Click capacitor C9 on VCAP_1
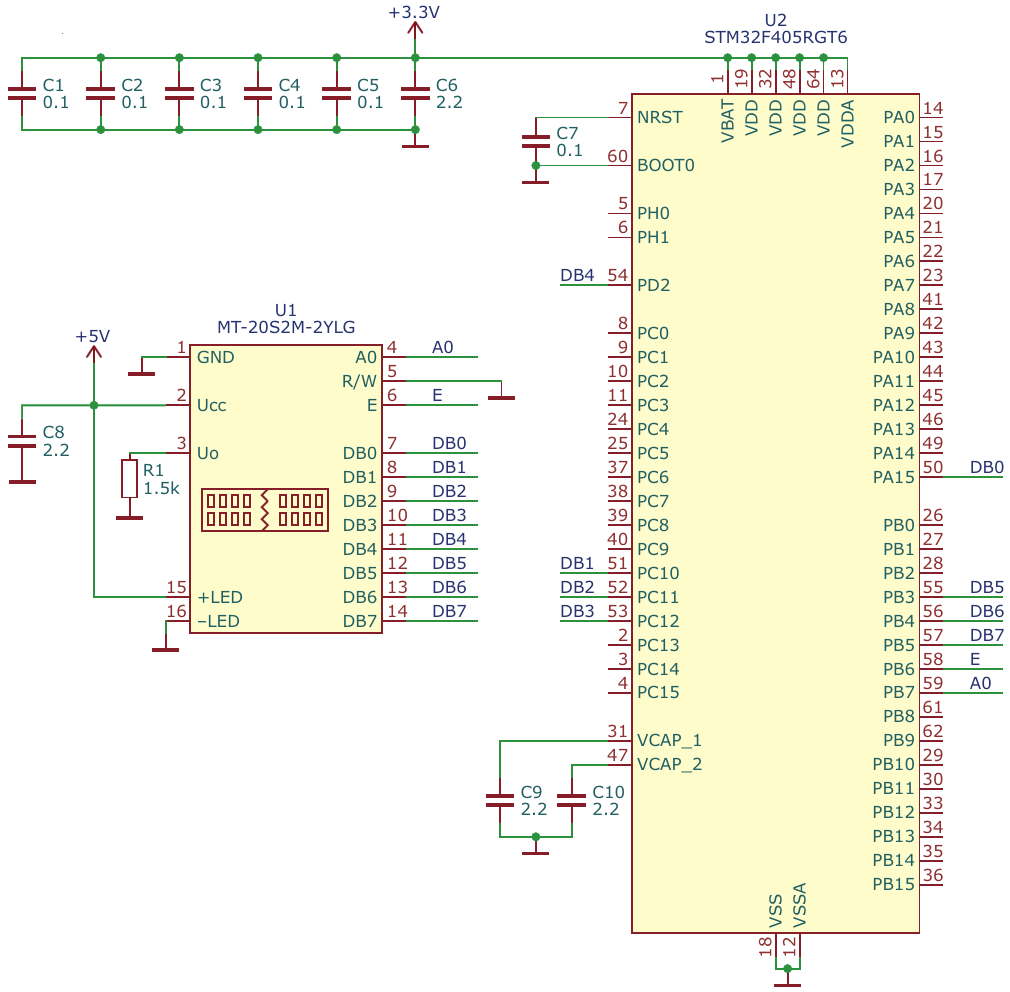This screenshot has width=1010, height=992. (500, 800)
